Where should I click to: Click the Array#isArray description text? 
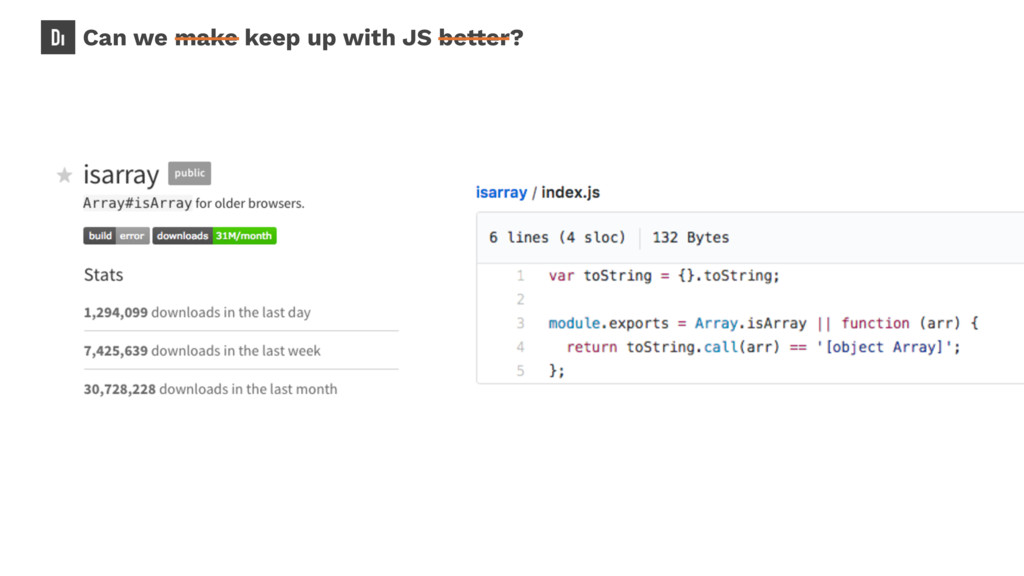(x=193, y=203)
